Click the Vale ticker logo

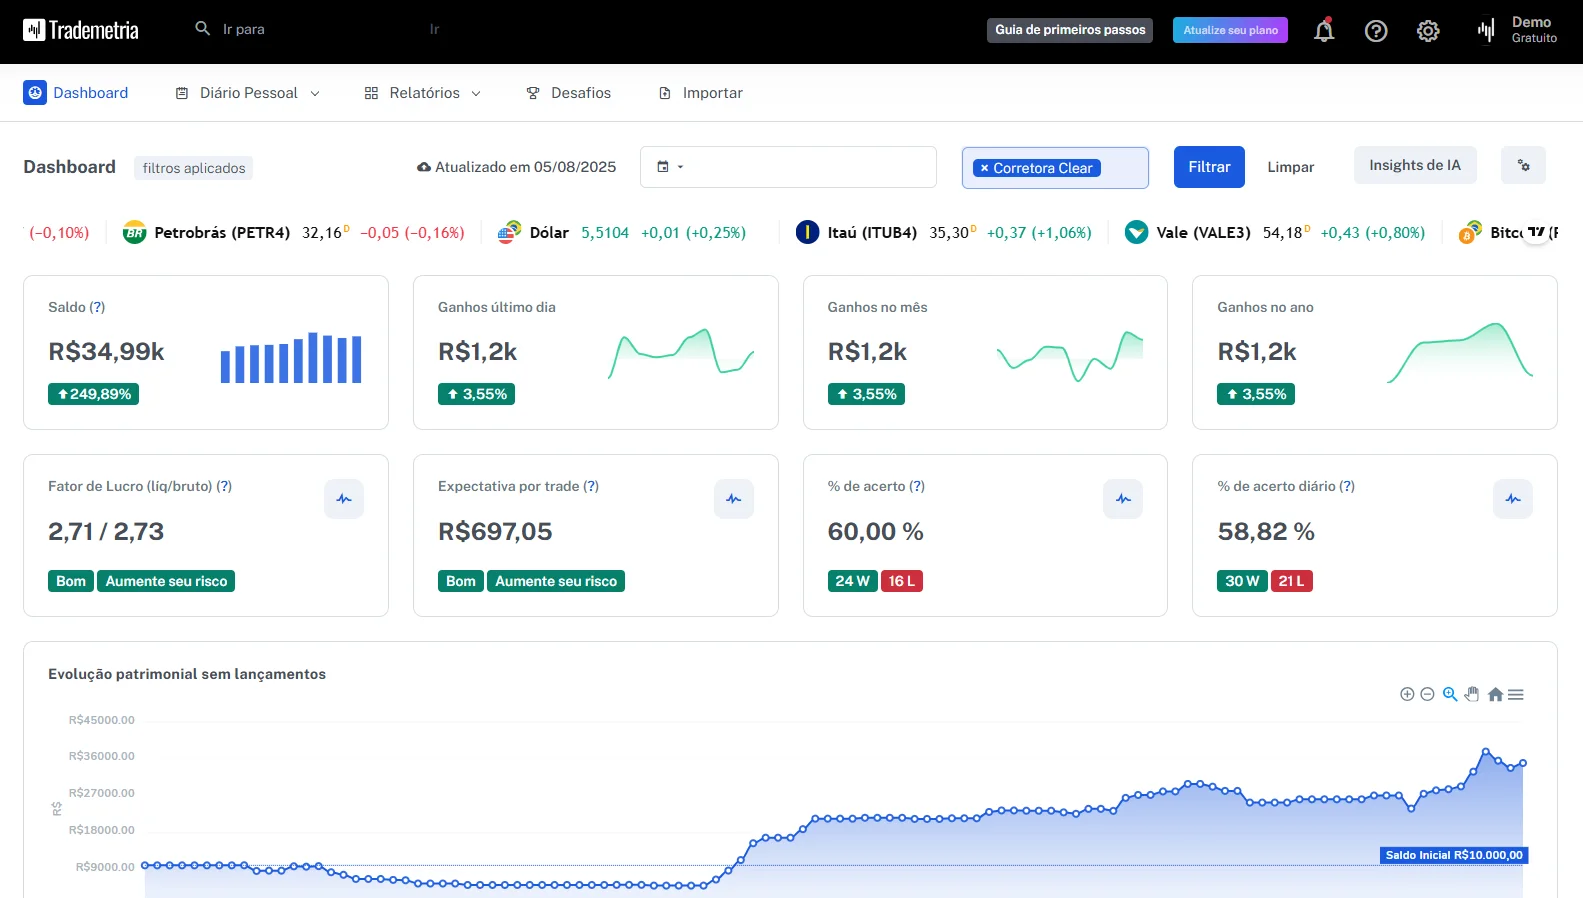click(1136, 233)
